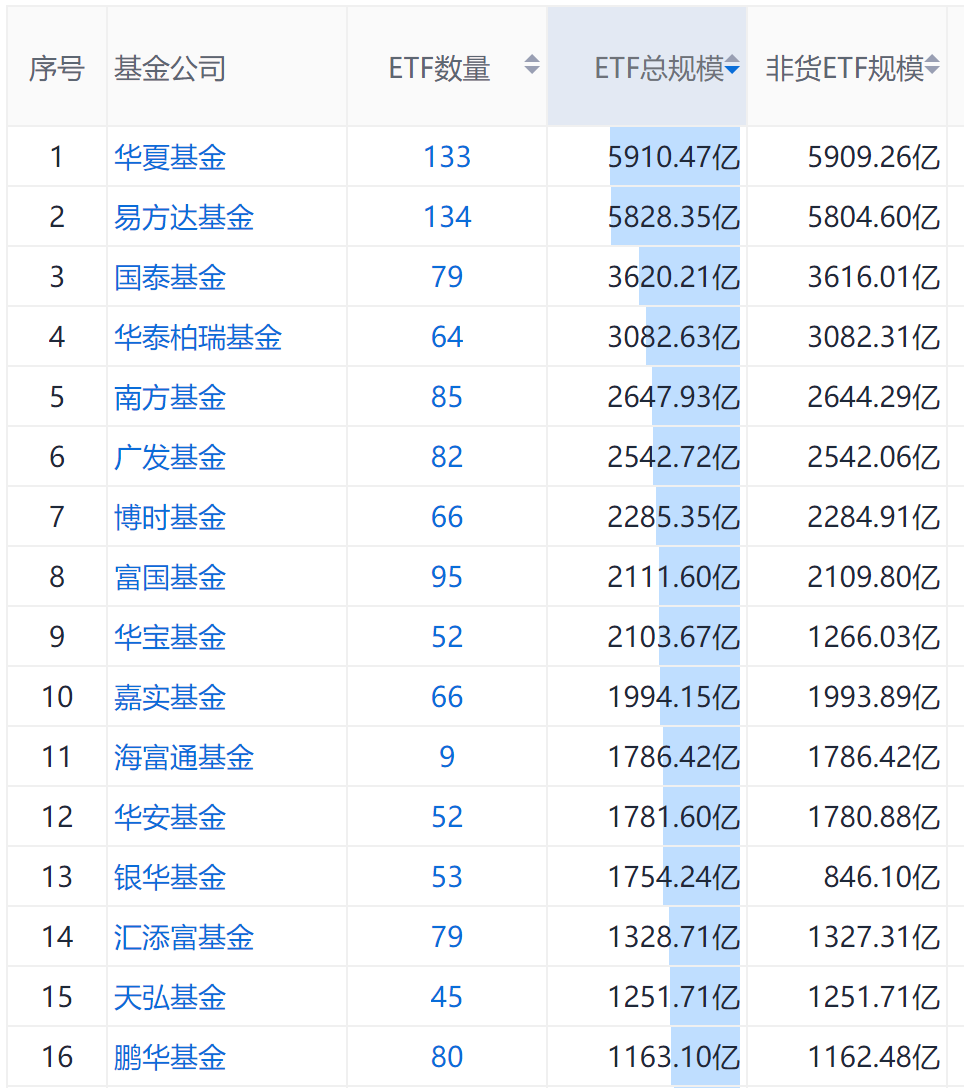The width and height of the screenshot is (964, 1088).
Task: Click the 序号 column header
Action: pos(57,69)
